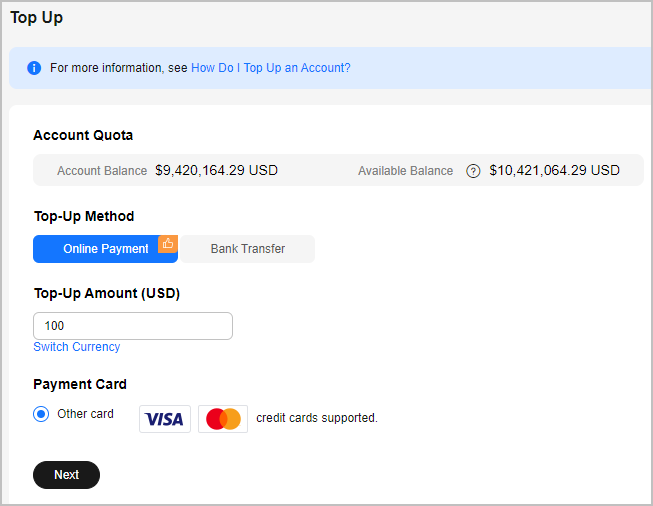Image resolution: width=653 pixels, height=506 pixels.
Task: Click the orange thumbs-up recommended badge
Action: coord(168,244)
